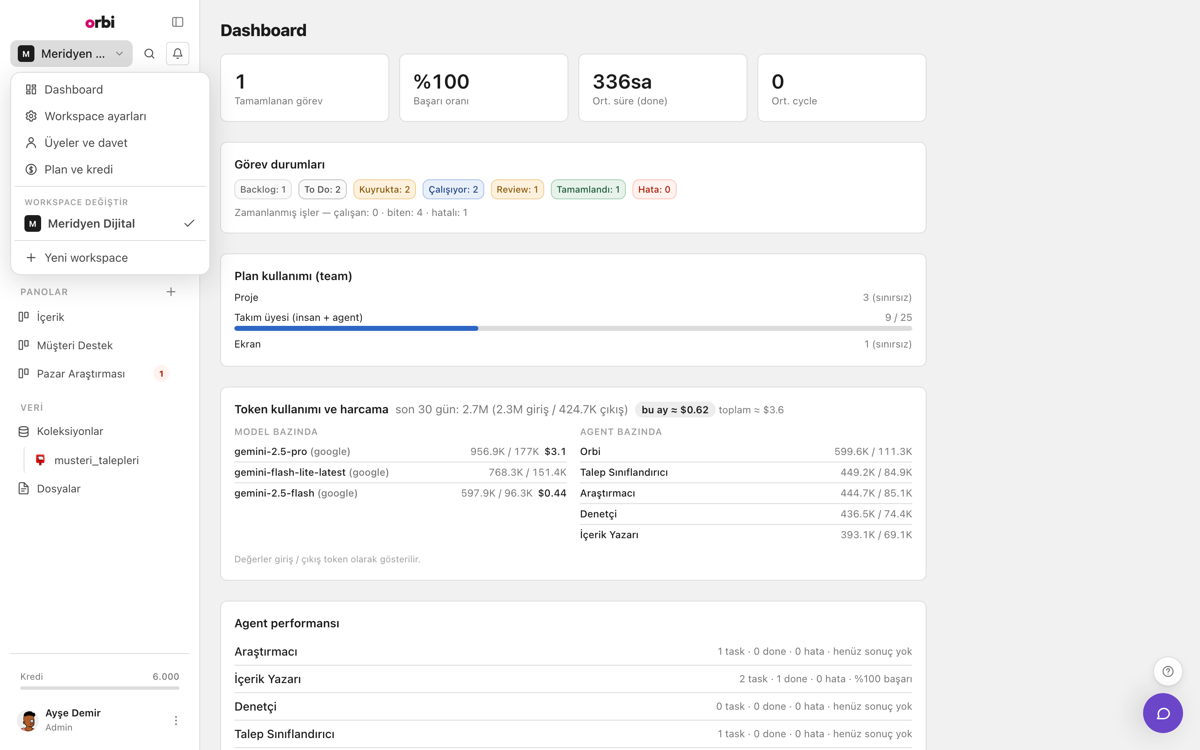The image size is (1200, 750).
Task: Click the Talep Sınıflandırıcı token usage row
Action: pyautogui.click(x=746, y=473)
